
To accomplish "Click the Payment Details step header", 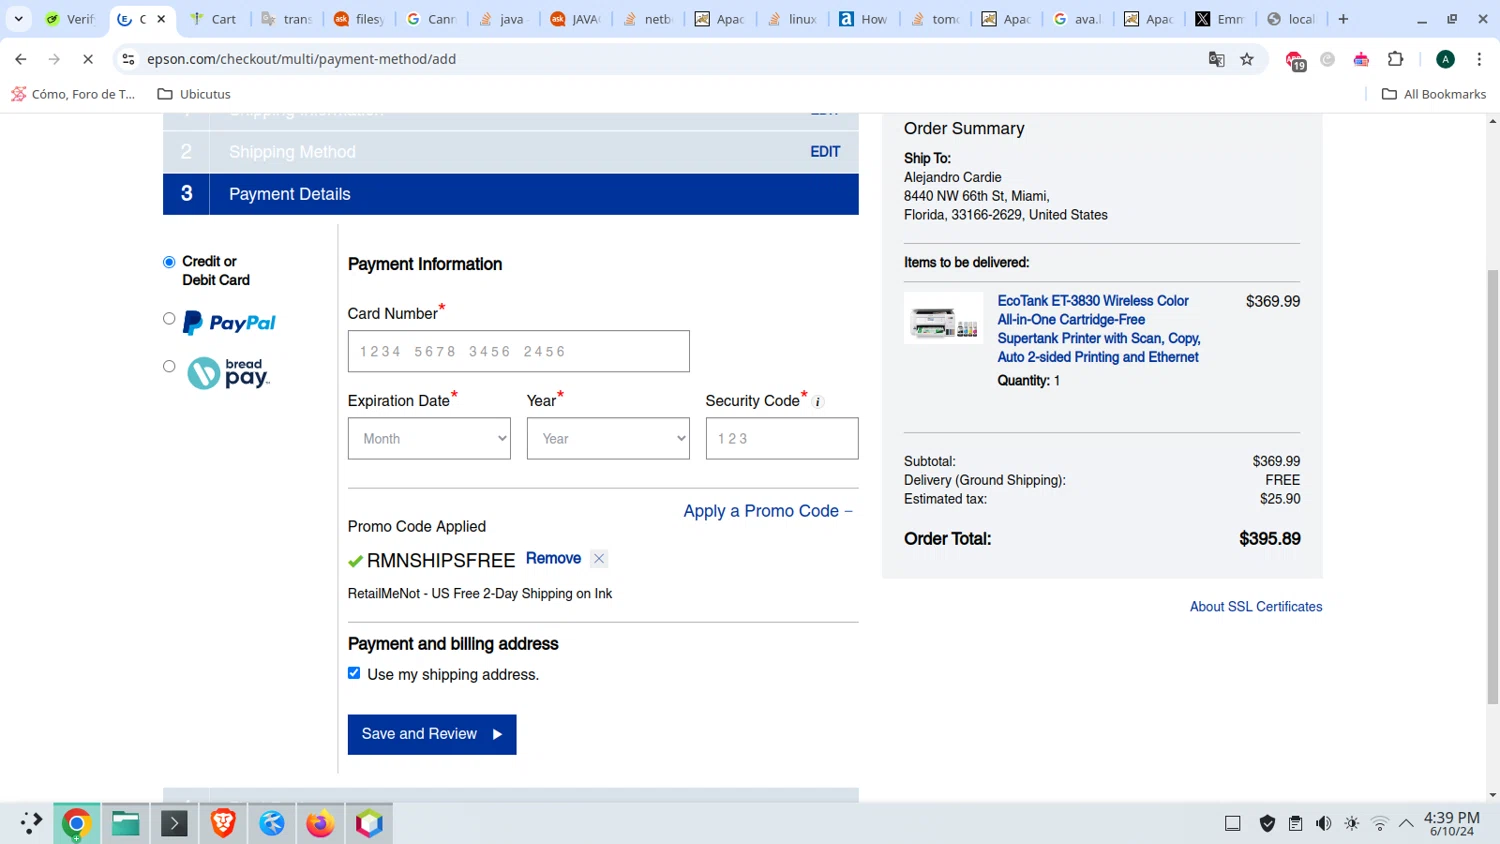I will pyautogui.click(x=510, y=194).
